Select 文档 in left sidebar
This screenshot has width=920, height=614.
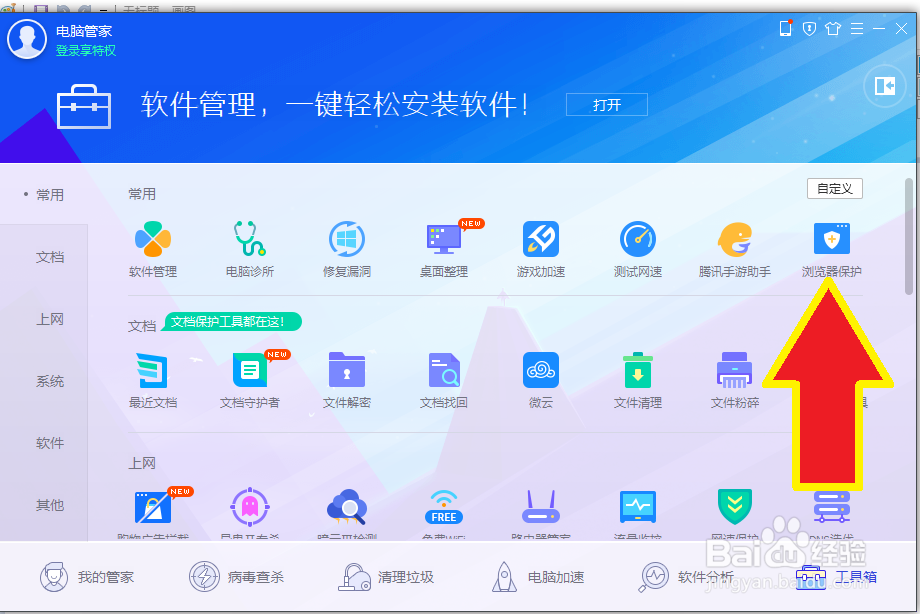49,257
